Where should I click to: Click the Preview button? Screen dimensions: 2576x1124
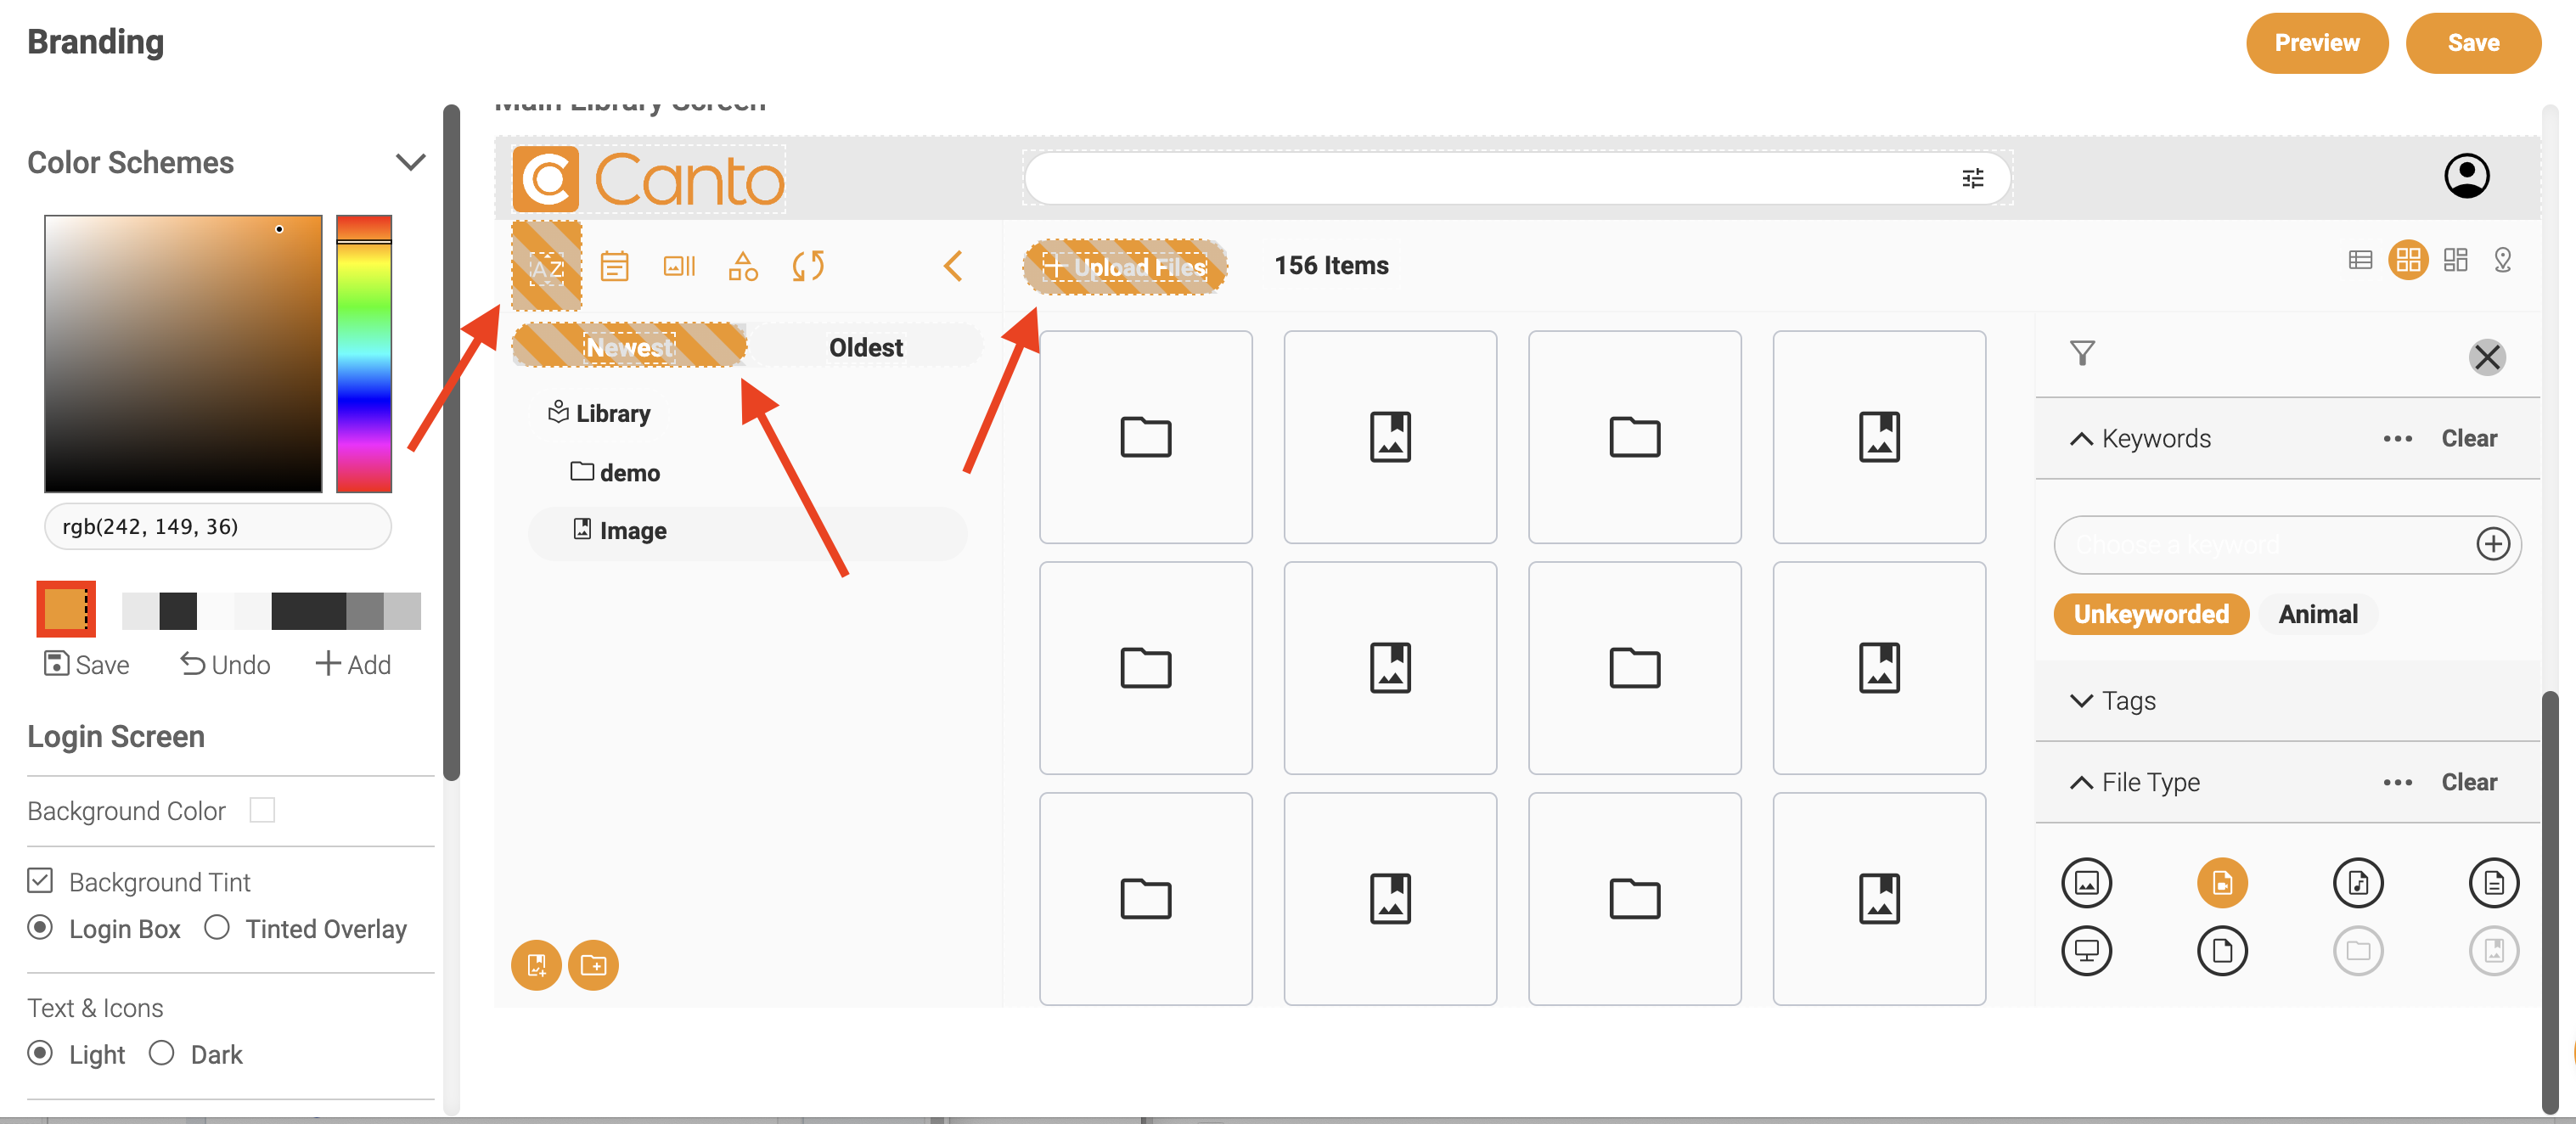click(x=2317, y=43)
